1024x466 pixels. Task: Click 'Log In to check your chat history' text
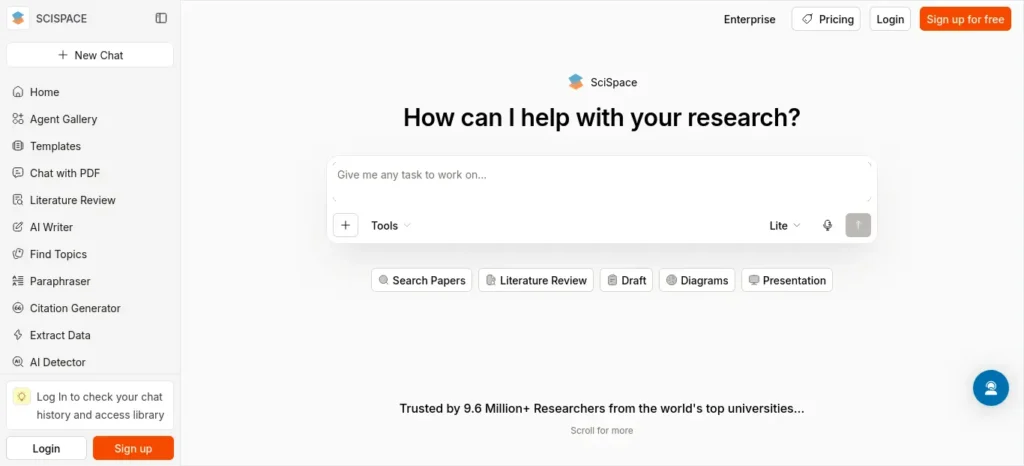pos(100,406)
